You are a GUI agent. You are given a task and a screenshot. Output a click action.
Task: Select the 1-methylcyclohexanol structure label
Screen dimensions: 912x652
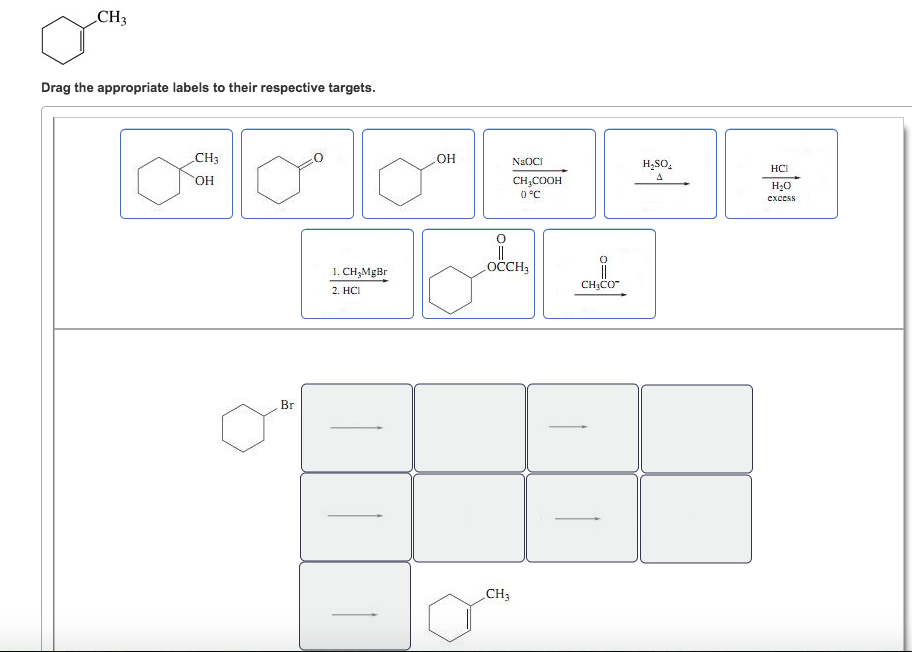click(x=176, y=174)
